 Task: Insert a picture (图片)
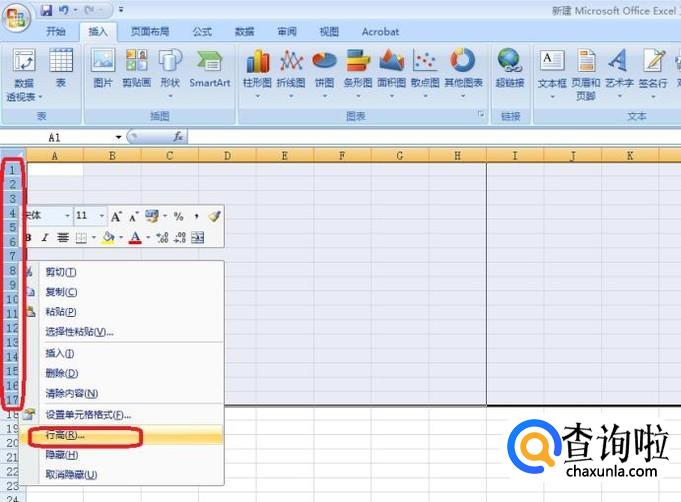click(x=103, y=69)
